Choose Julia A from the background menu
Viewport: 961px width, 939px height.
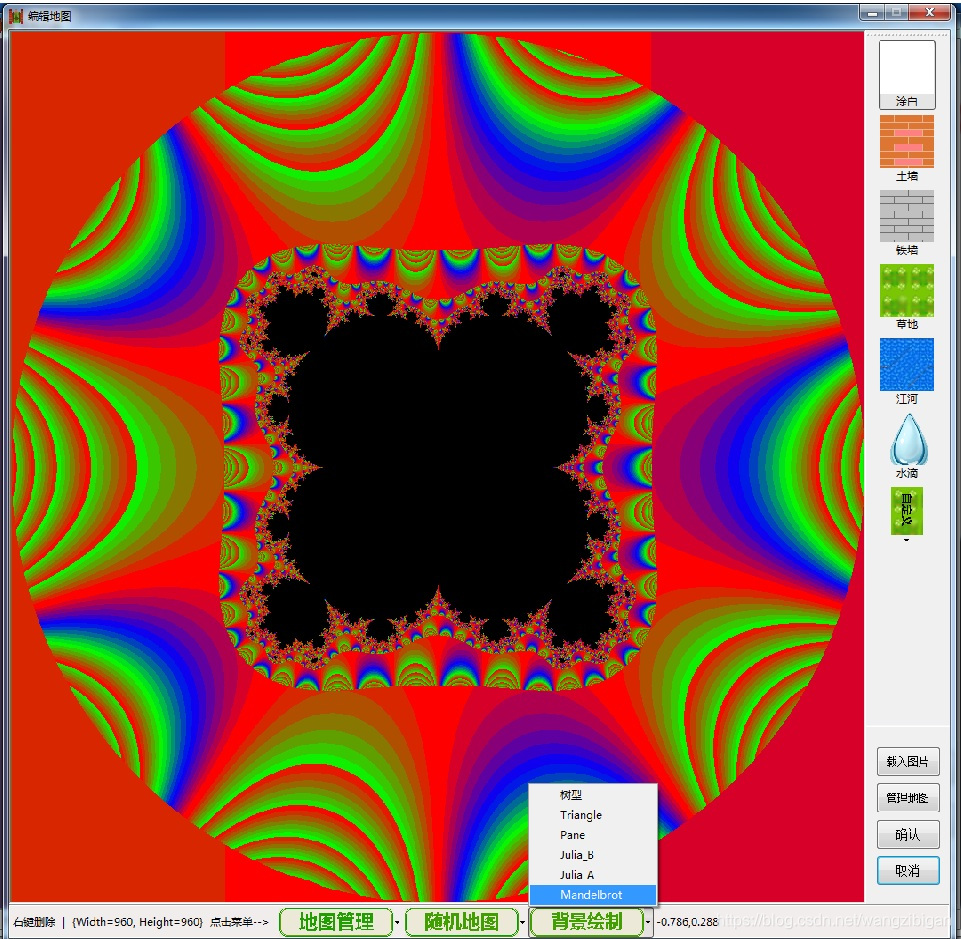(593, 875)
